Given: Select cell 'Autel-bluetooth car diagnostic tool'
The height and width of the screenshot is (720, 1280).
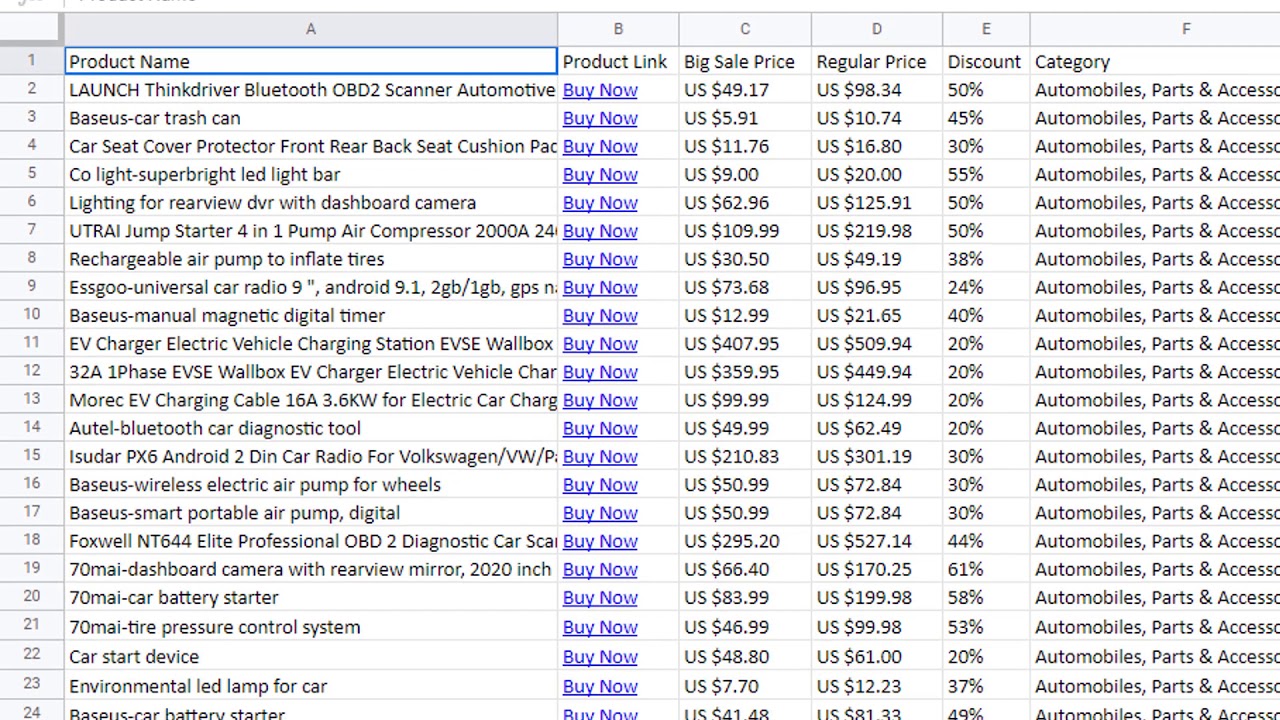Looking at the screenshot, I should pyautogui.click(x=311, y=428).
